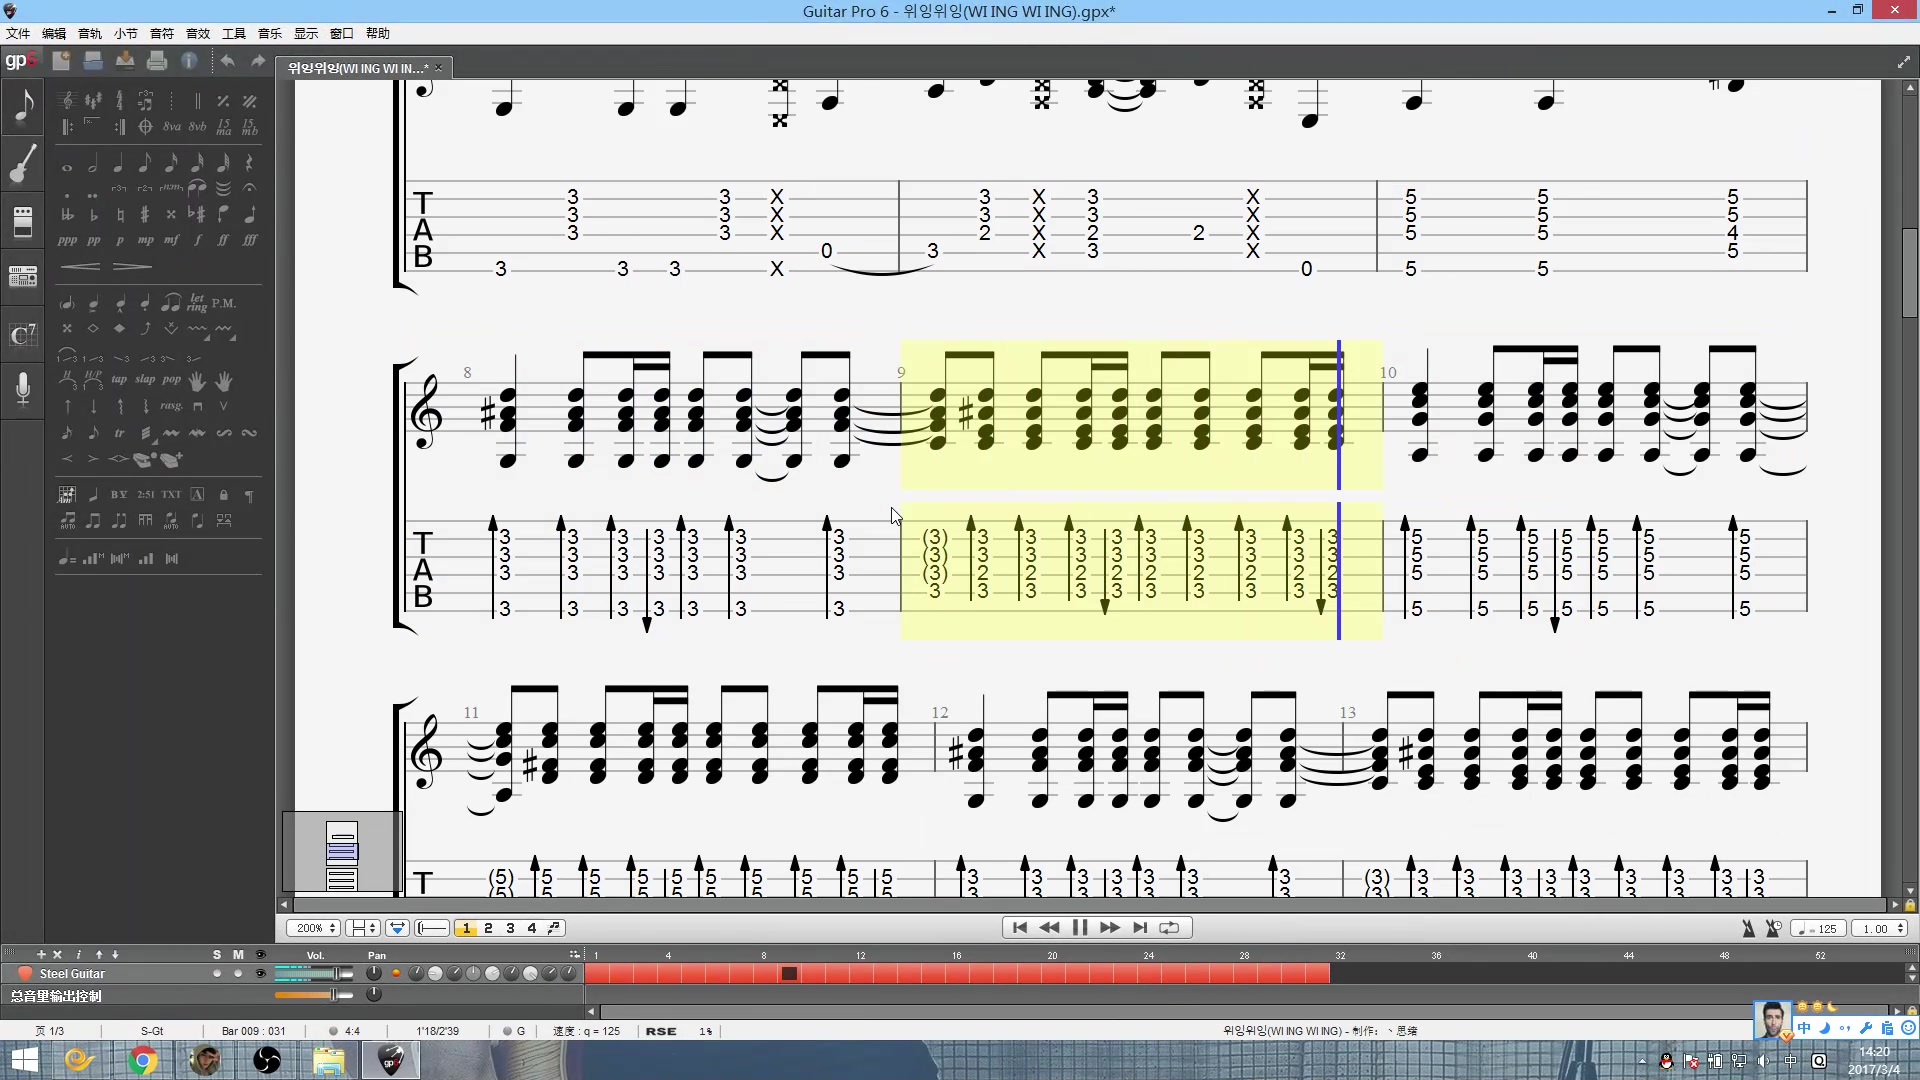
Task: Pause playback
Action: [x=1079, y=928]
